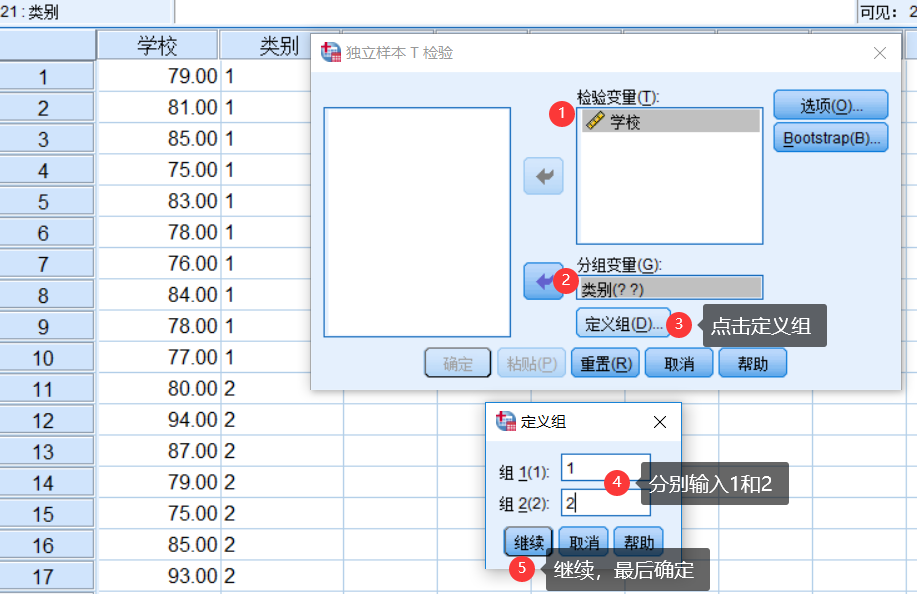Viewport: 917px width, 594px height.
Task: Click 取消 in T-test dialog
Action: pos(679,363)
